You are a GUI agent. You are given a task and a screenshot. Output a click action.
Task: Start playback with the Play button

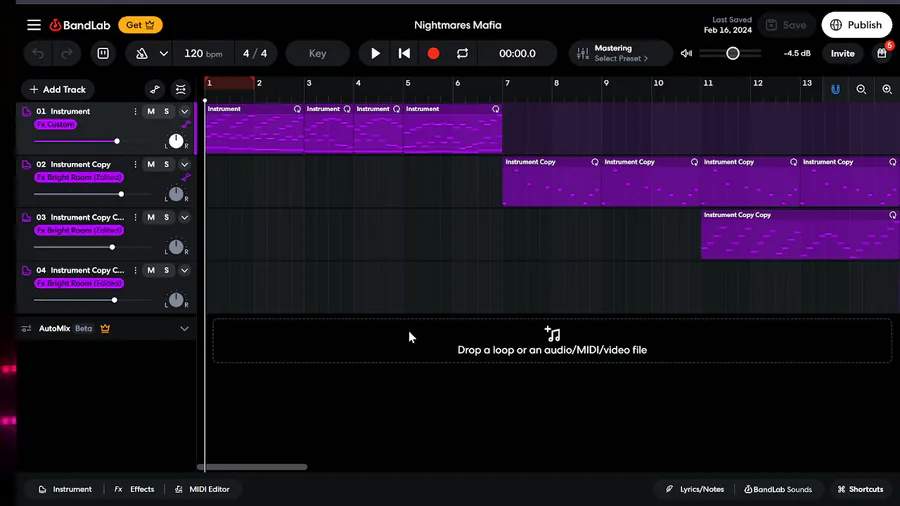(x=375, y=53)
